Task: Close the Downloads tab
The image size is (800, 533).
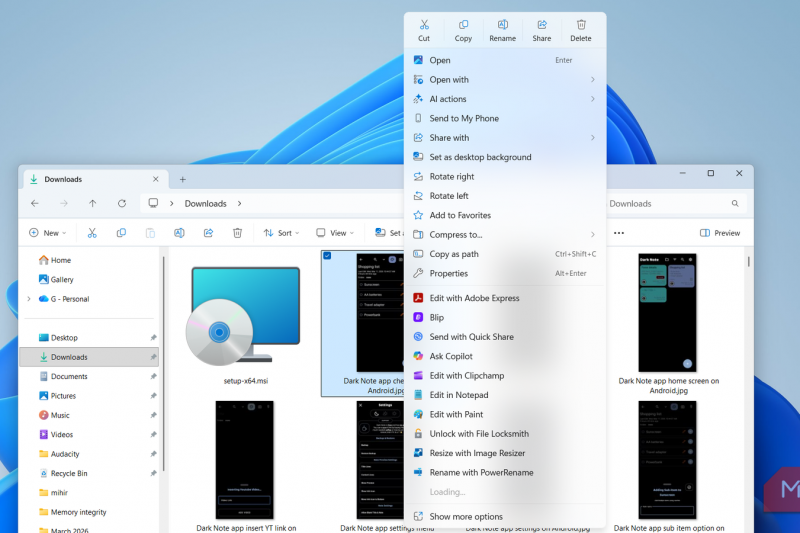Action: point(156,179)
